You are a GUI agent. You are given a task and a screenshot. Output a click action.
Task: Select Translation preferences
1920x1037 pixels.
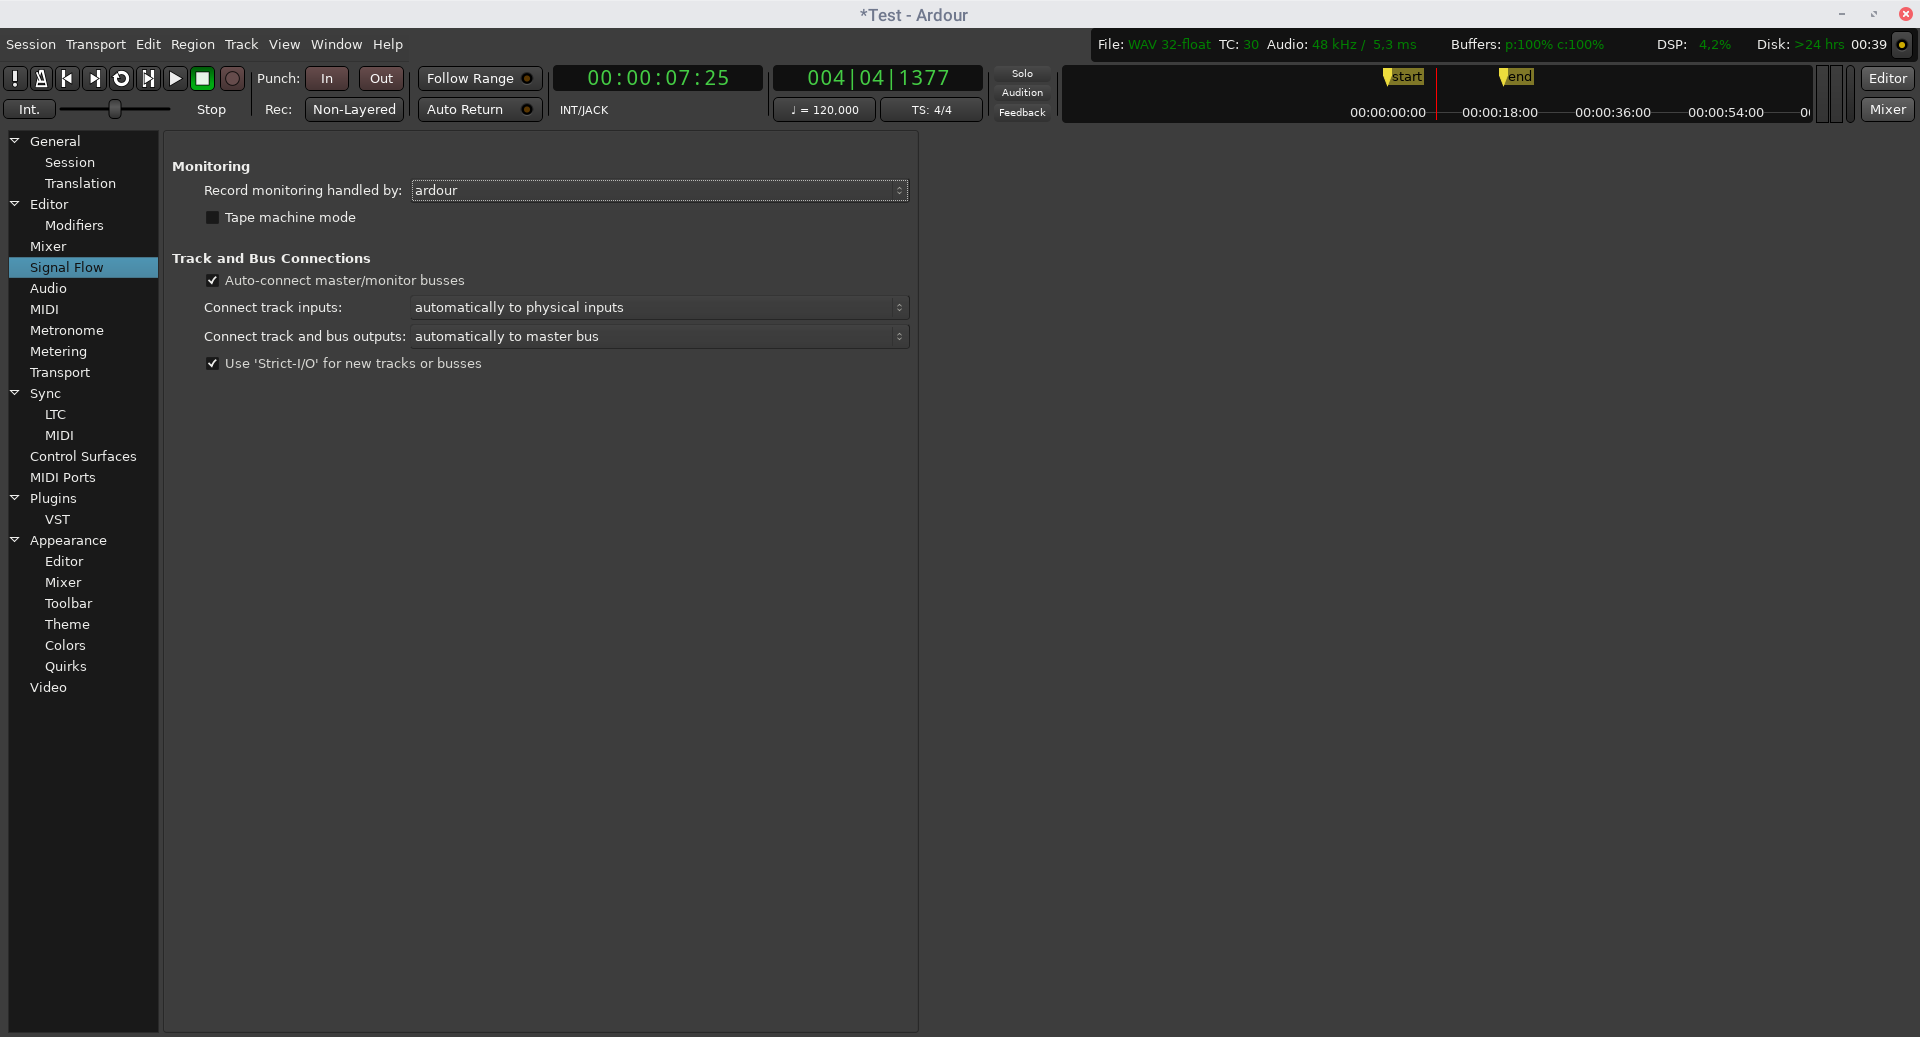pos(80,183)
